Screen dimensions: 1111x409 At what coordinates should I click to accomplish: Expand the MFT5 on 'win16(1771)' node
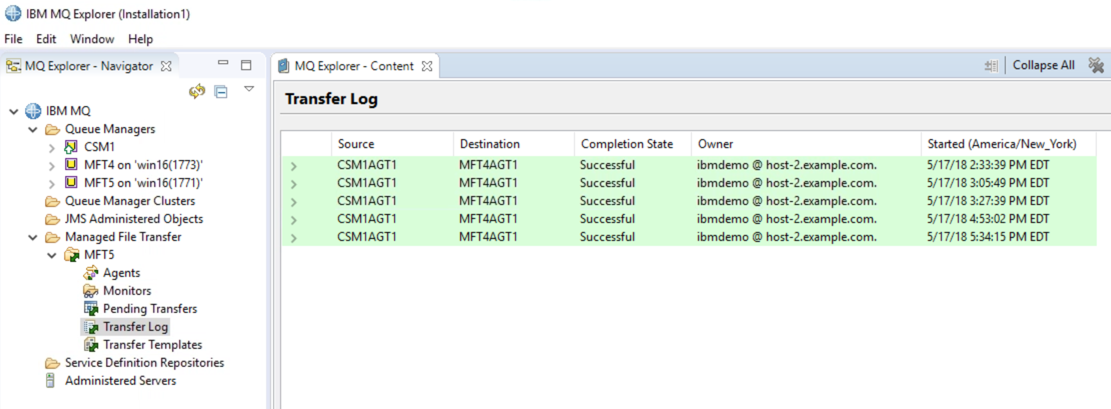(x=51, y=184)
